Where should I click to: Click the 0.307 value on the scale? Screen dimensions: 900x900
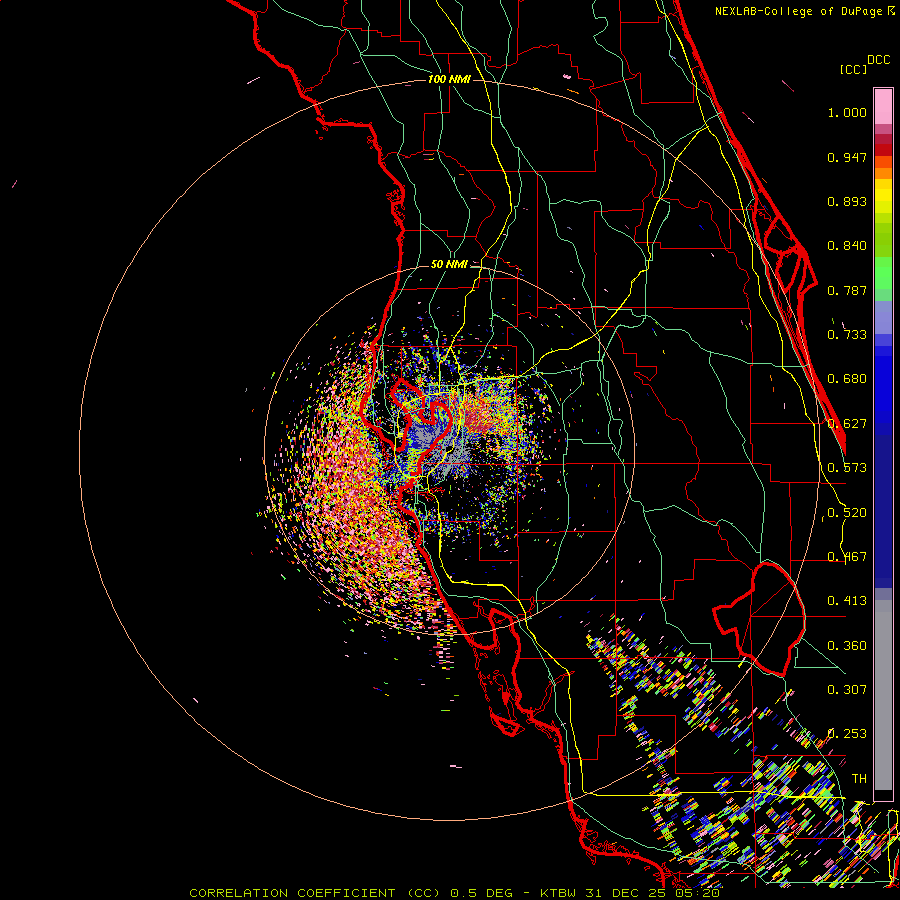coord(847,689)
